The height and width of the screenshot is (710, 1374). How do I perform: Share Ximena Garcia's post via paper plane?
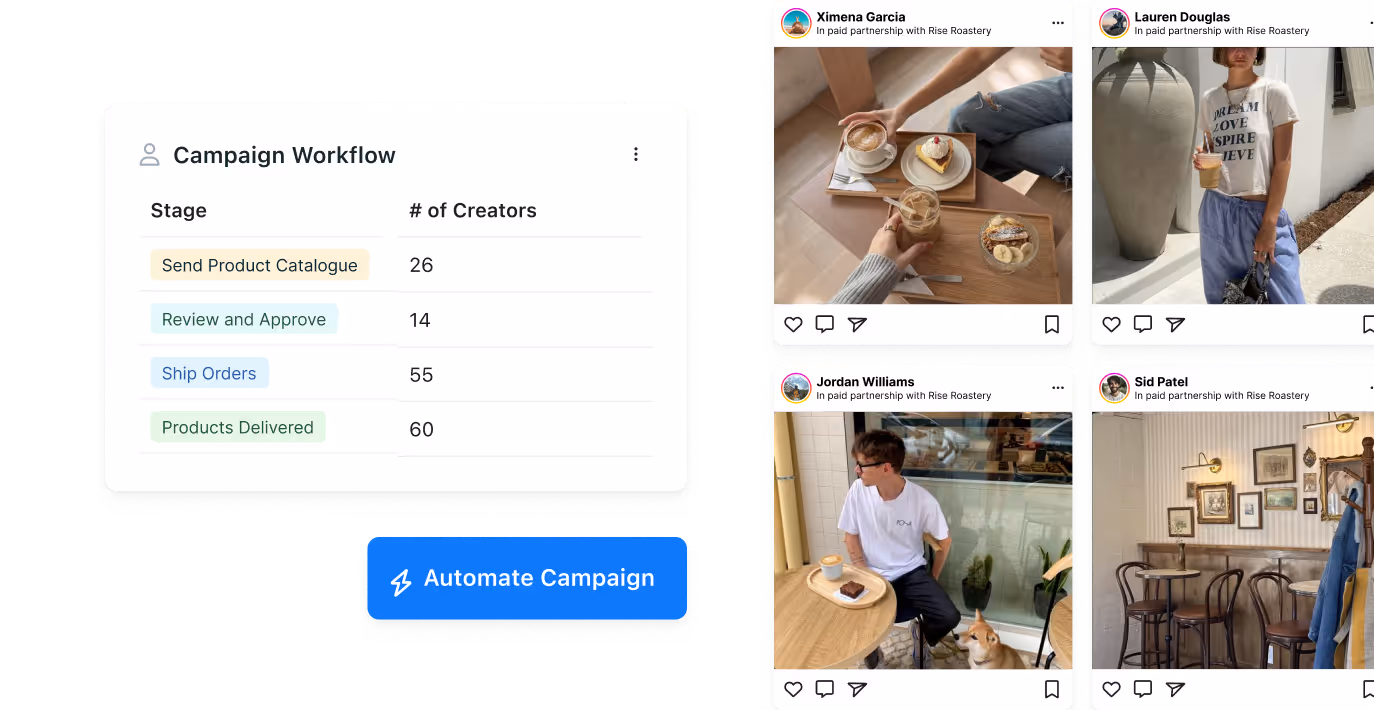(x=857, y=324)
